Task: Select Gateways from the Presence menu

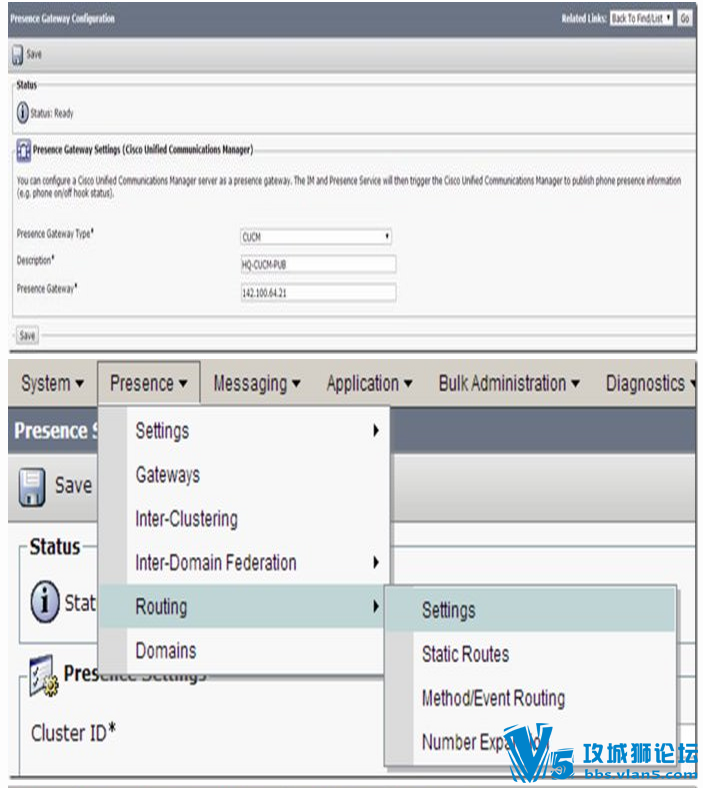Action: pyautogui.click(x=167, y=475)
